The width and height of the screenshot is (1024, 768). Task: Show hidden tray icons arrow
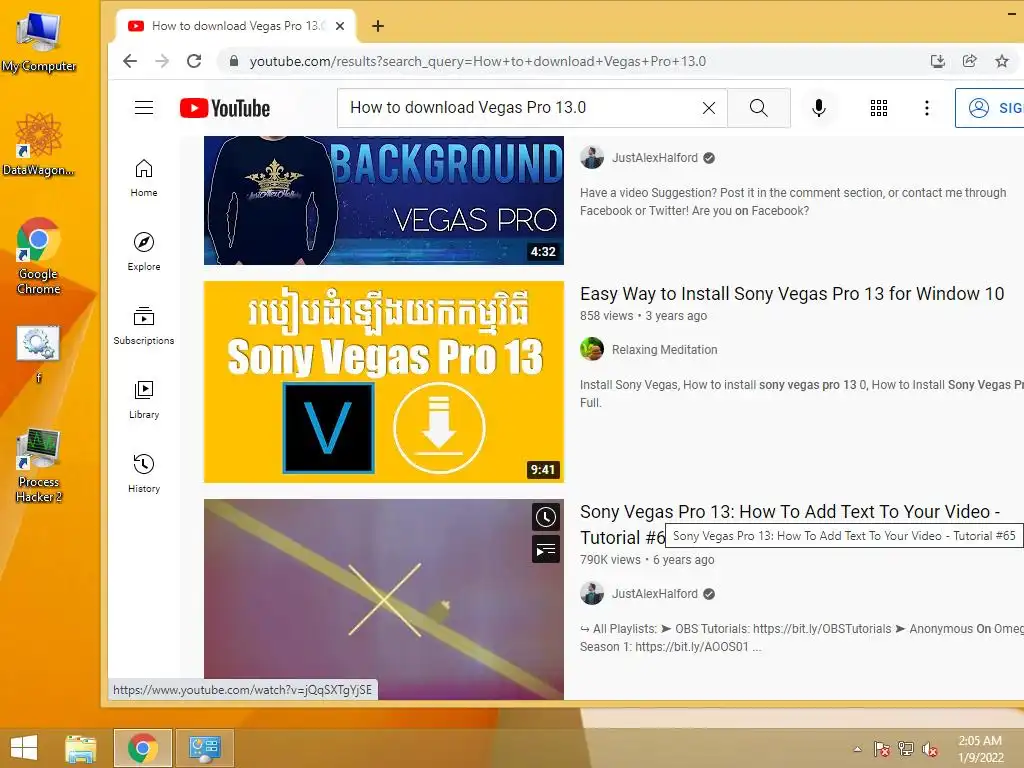857,749
